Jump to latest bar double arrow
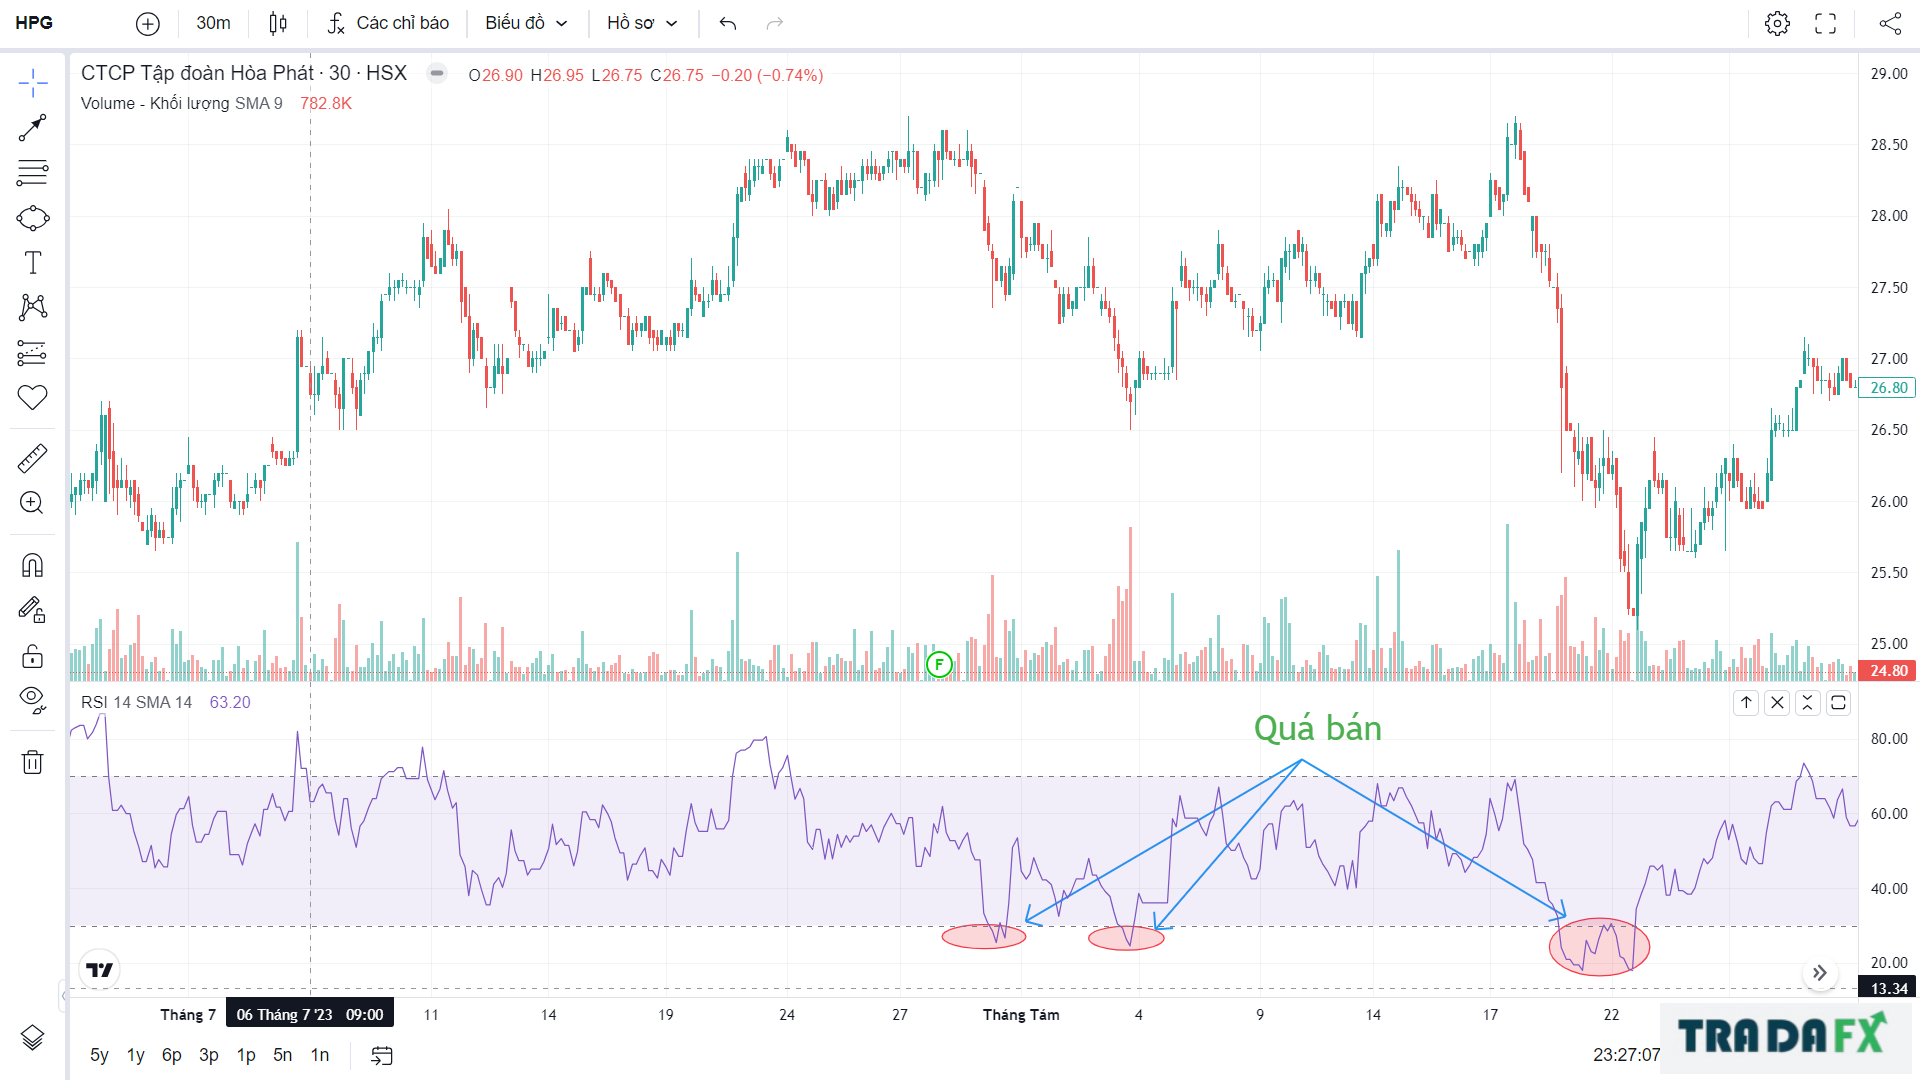 point(1820,973)
